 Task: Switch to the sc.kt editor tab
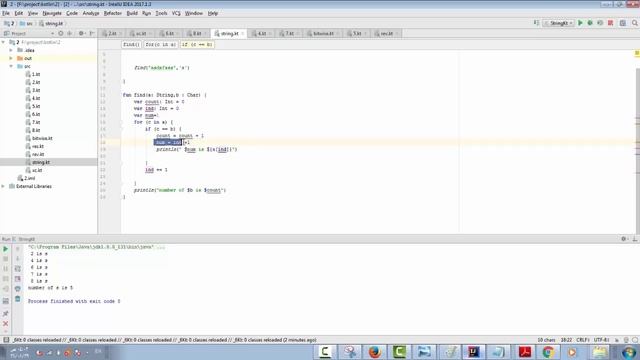click(x=141, y=33)
